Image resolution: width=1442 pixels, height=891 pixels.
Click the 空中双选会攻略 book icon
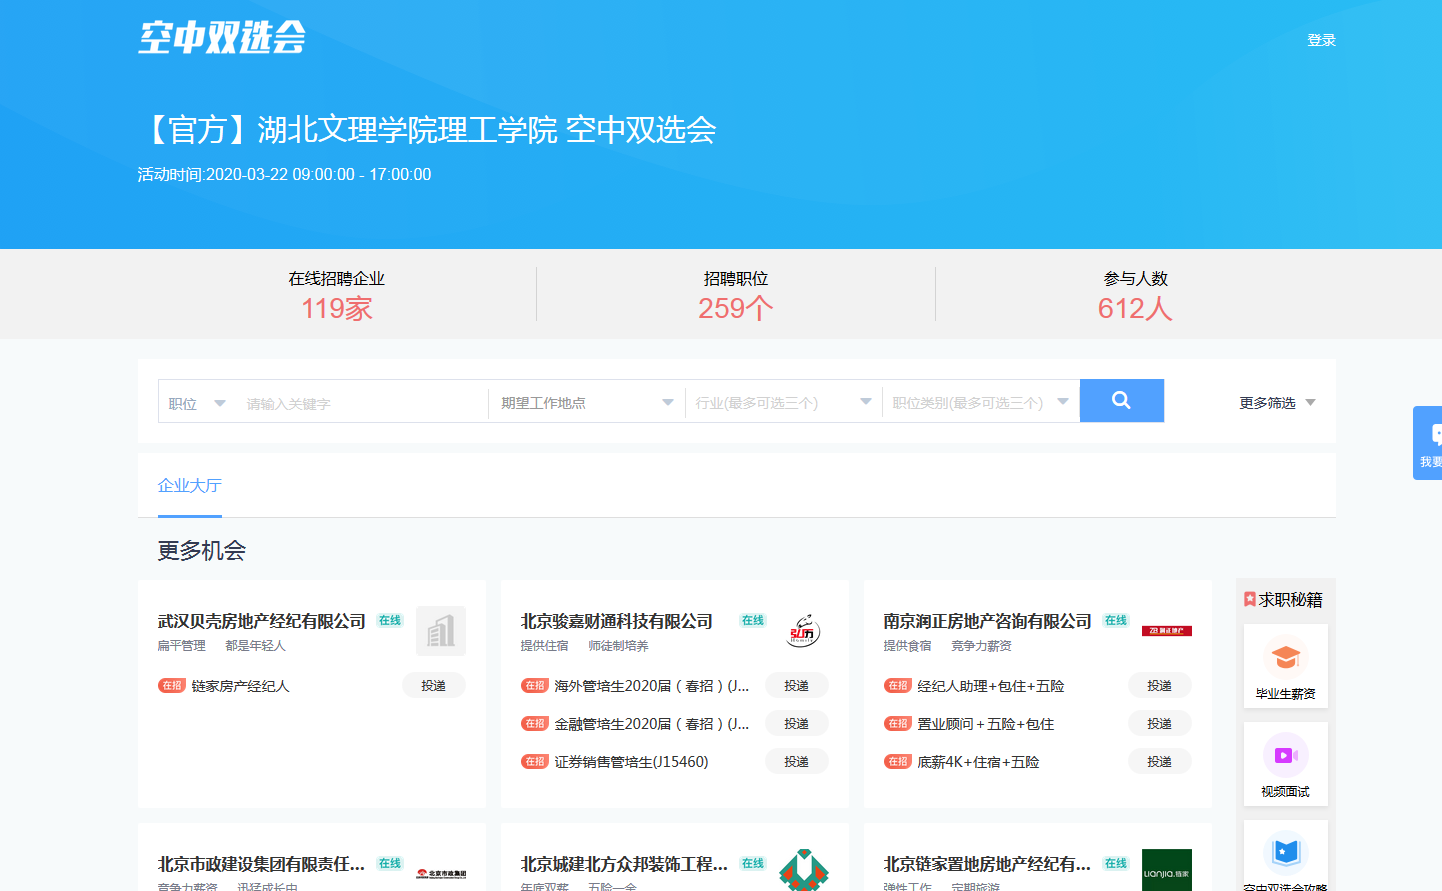pos(1285,852)
